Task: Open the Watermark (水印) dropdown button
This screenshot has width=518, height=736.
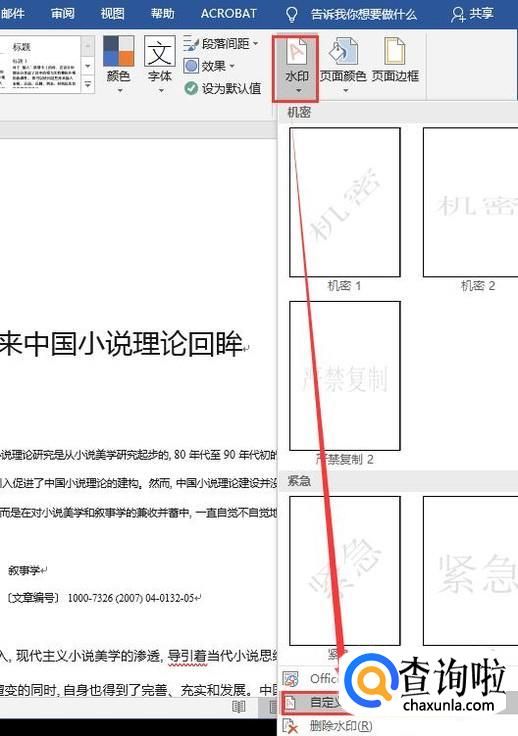Action: tap(296, 68)
